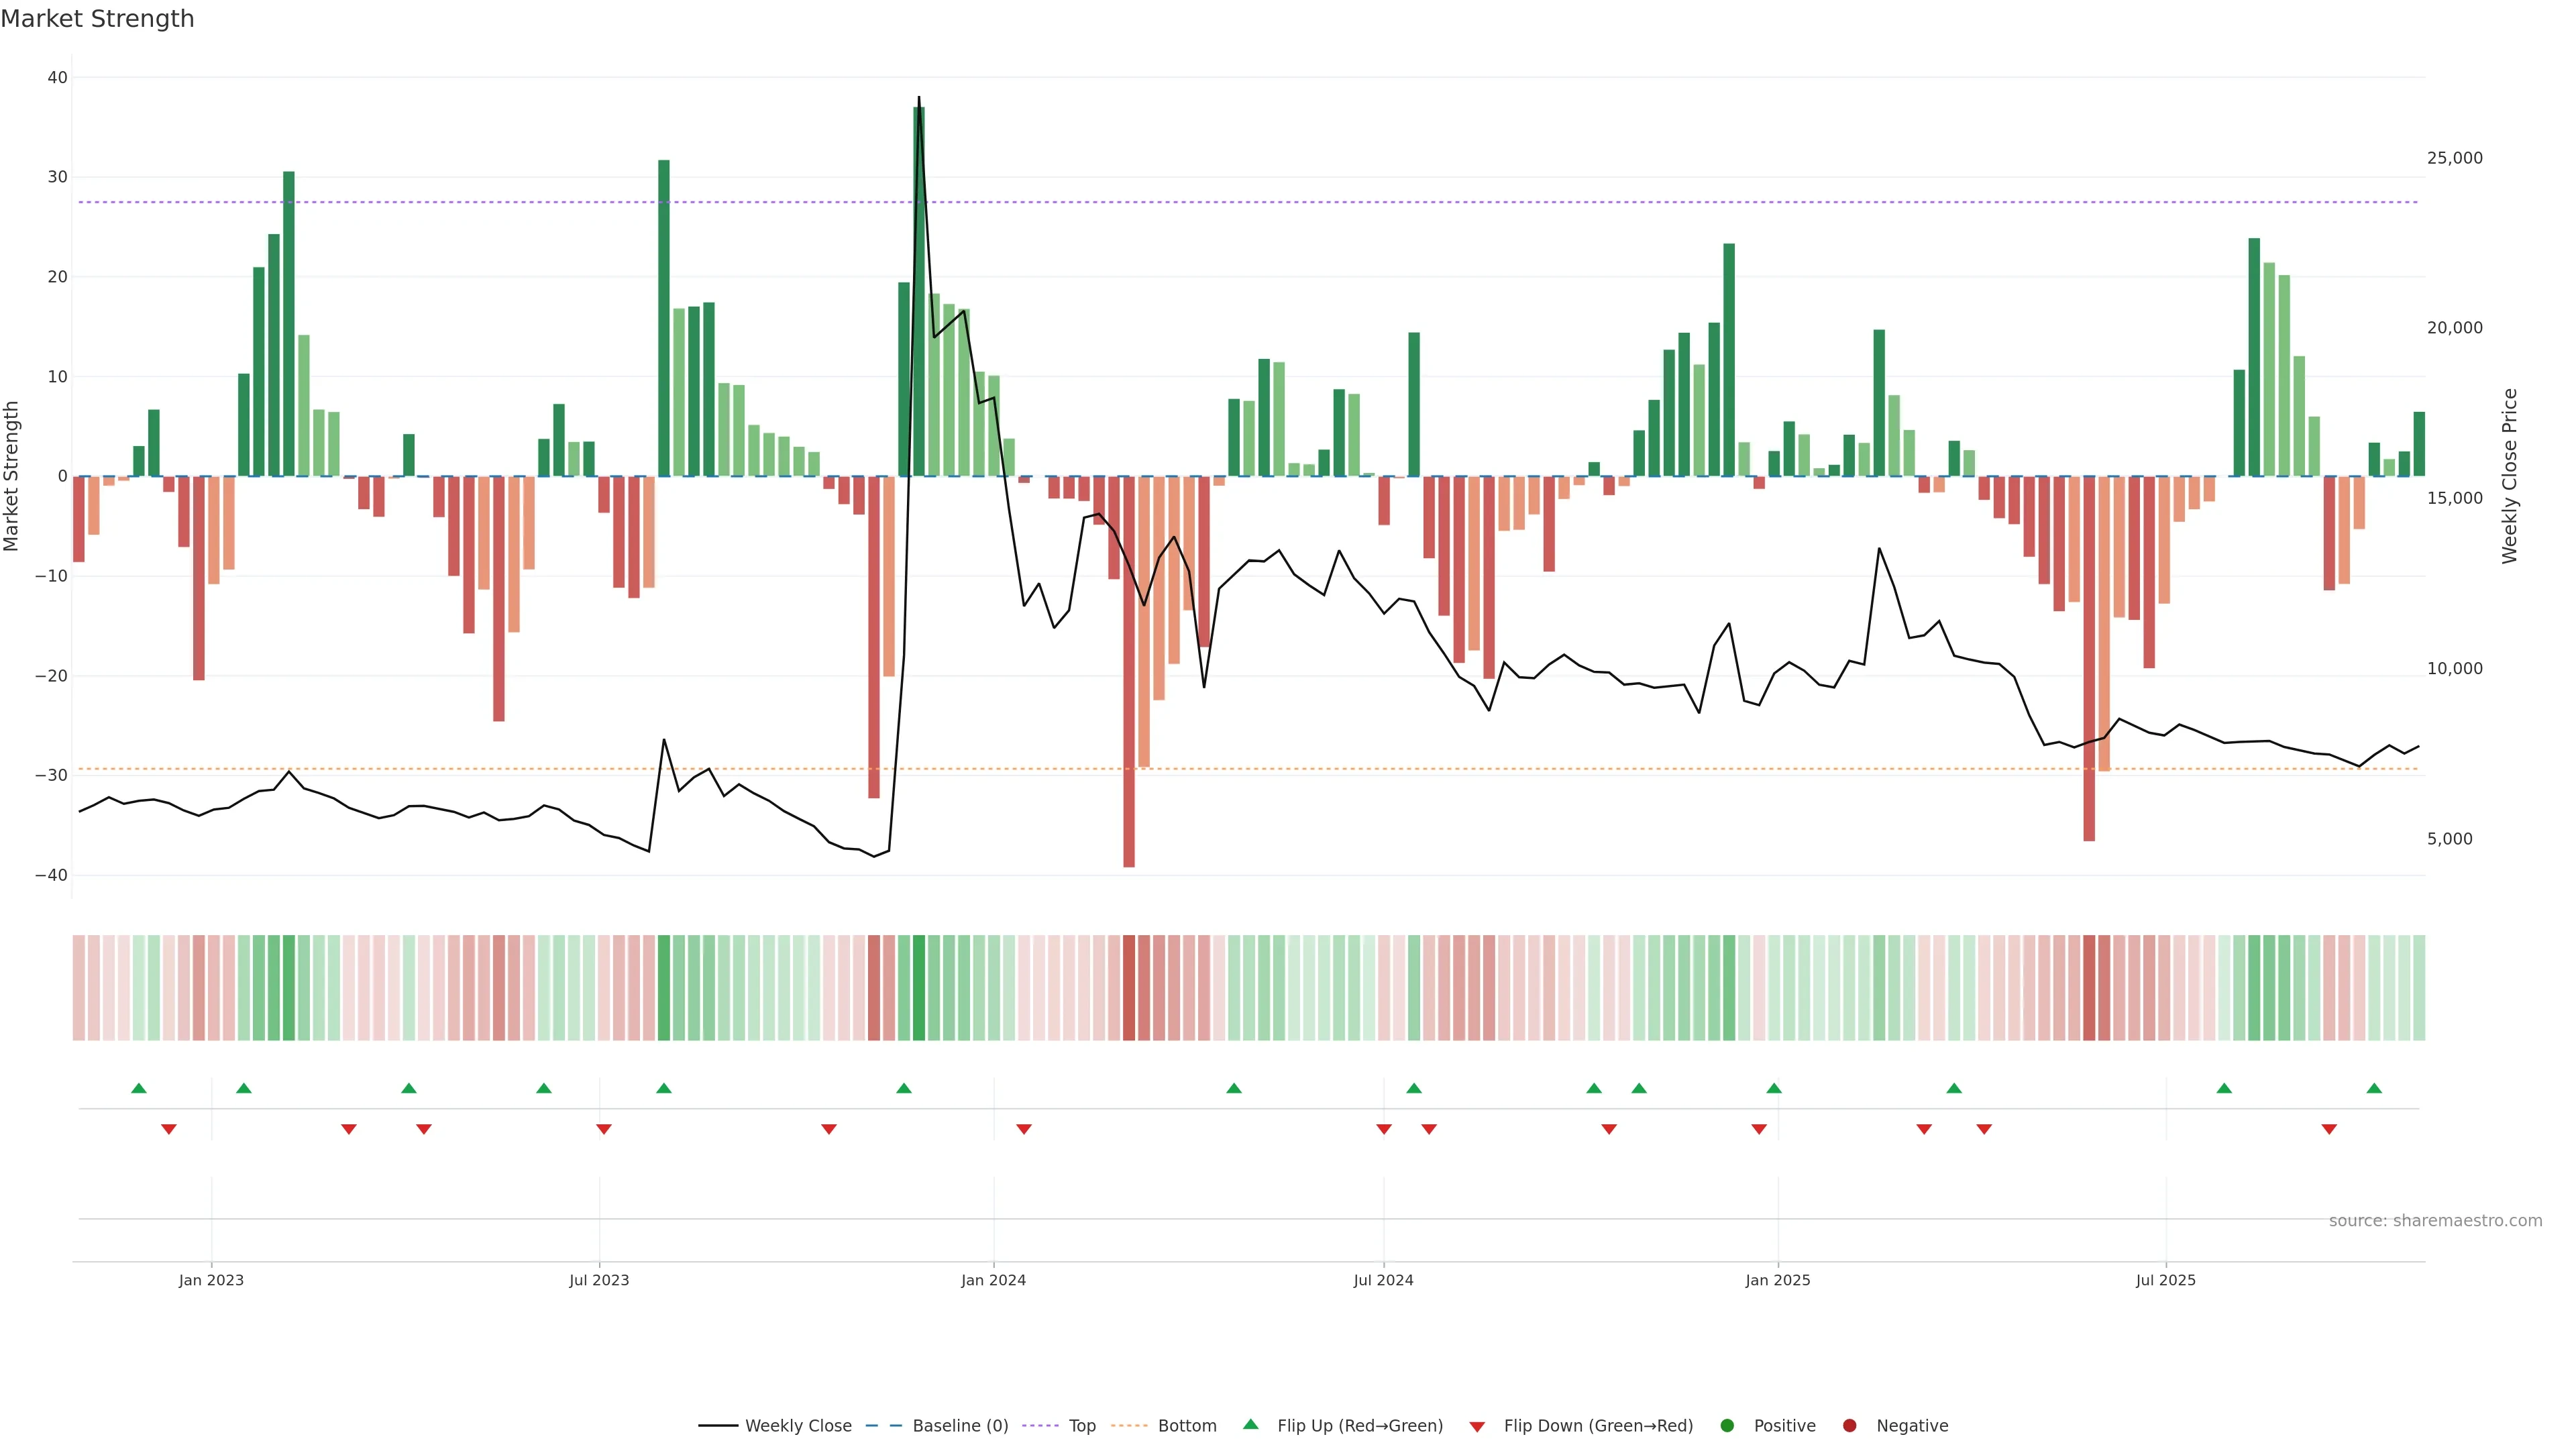Click the rightmost green Flip Up marker
This screenshot has width=2576, height=1449.
click(2374, 1088)
